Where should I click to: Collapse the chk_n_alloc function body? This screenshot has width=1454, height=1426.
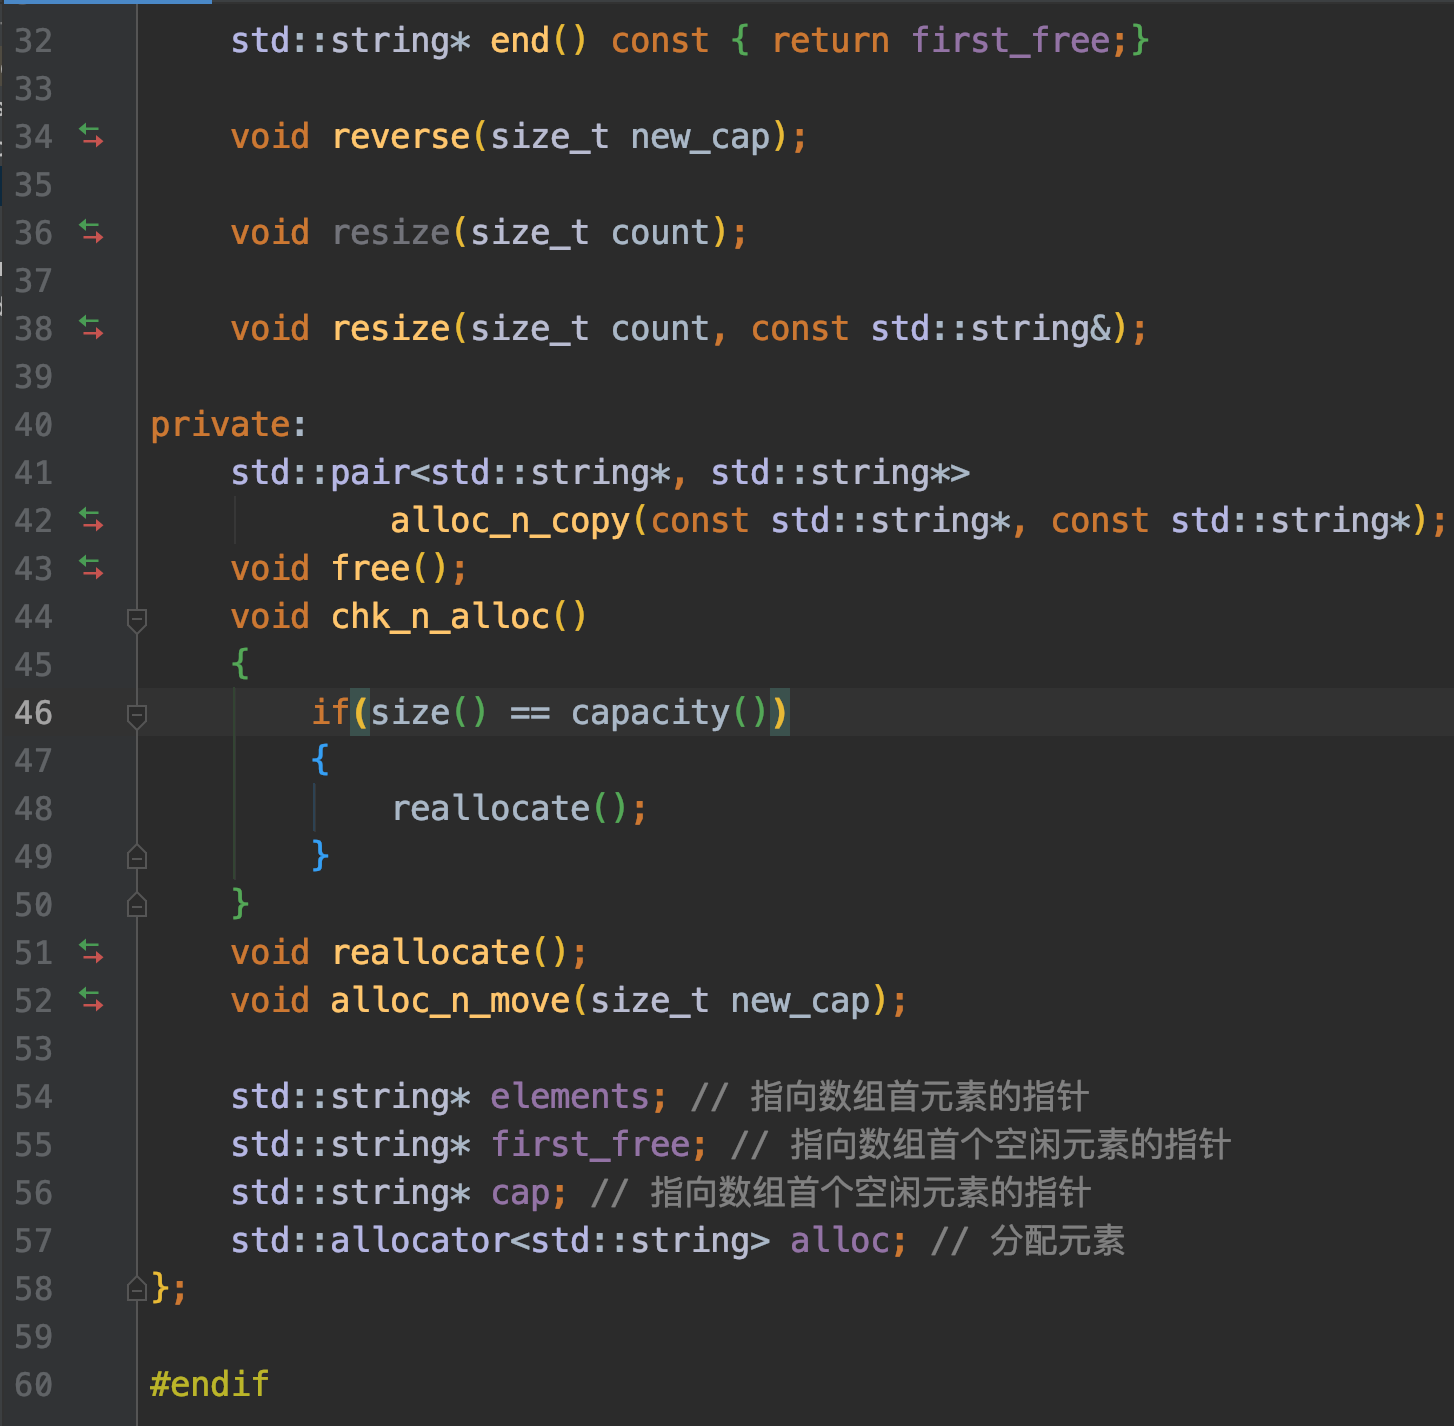pos(138,620)
